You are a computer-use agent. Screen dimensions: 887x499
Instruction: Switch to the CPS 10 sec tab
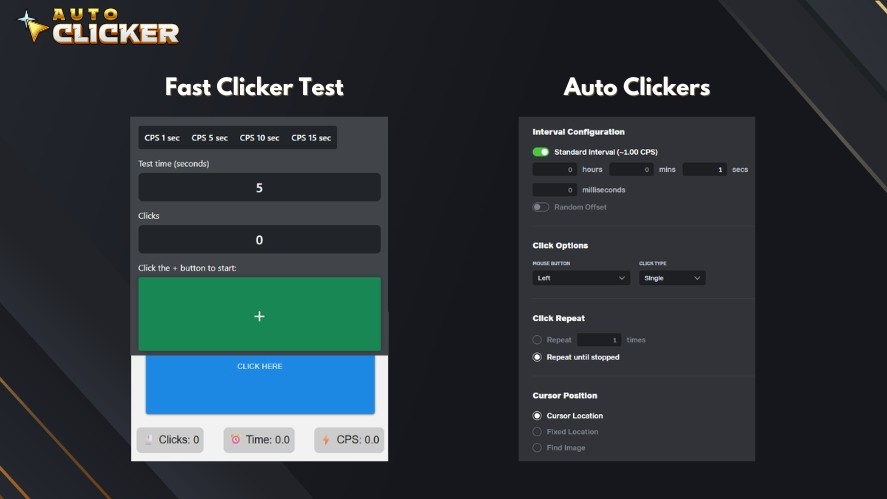point(259,137)
